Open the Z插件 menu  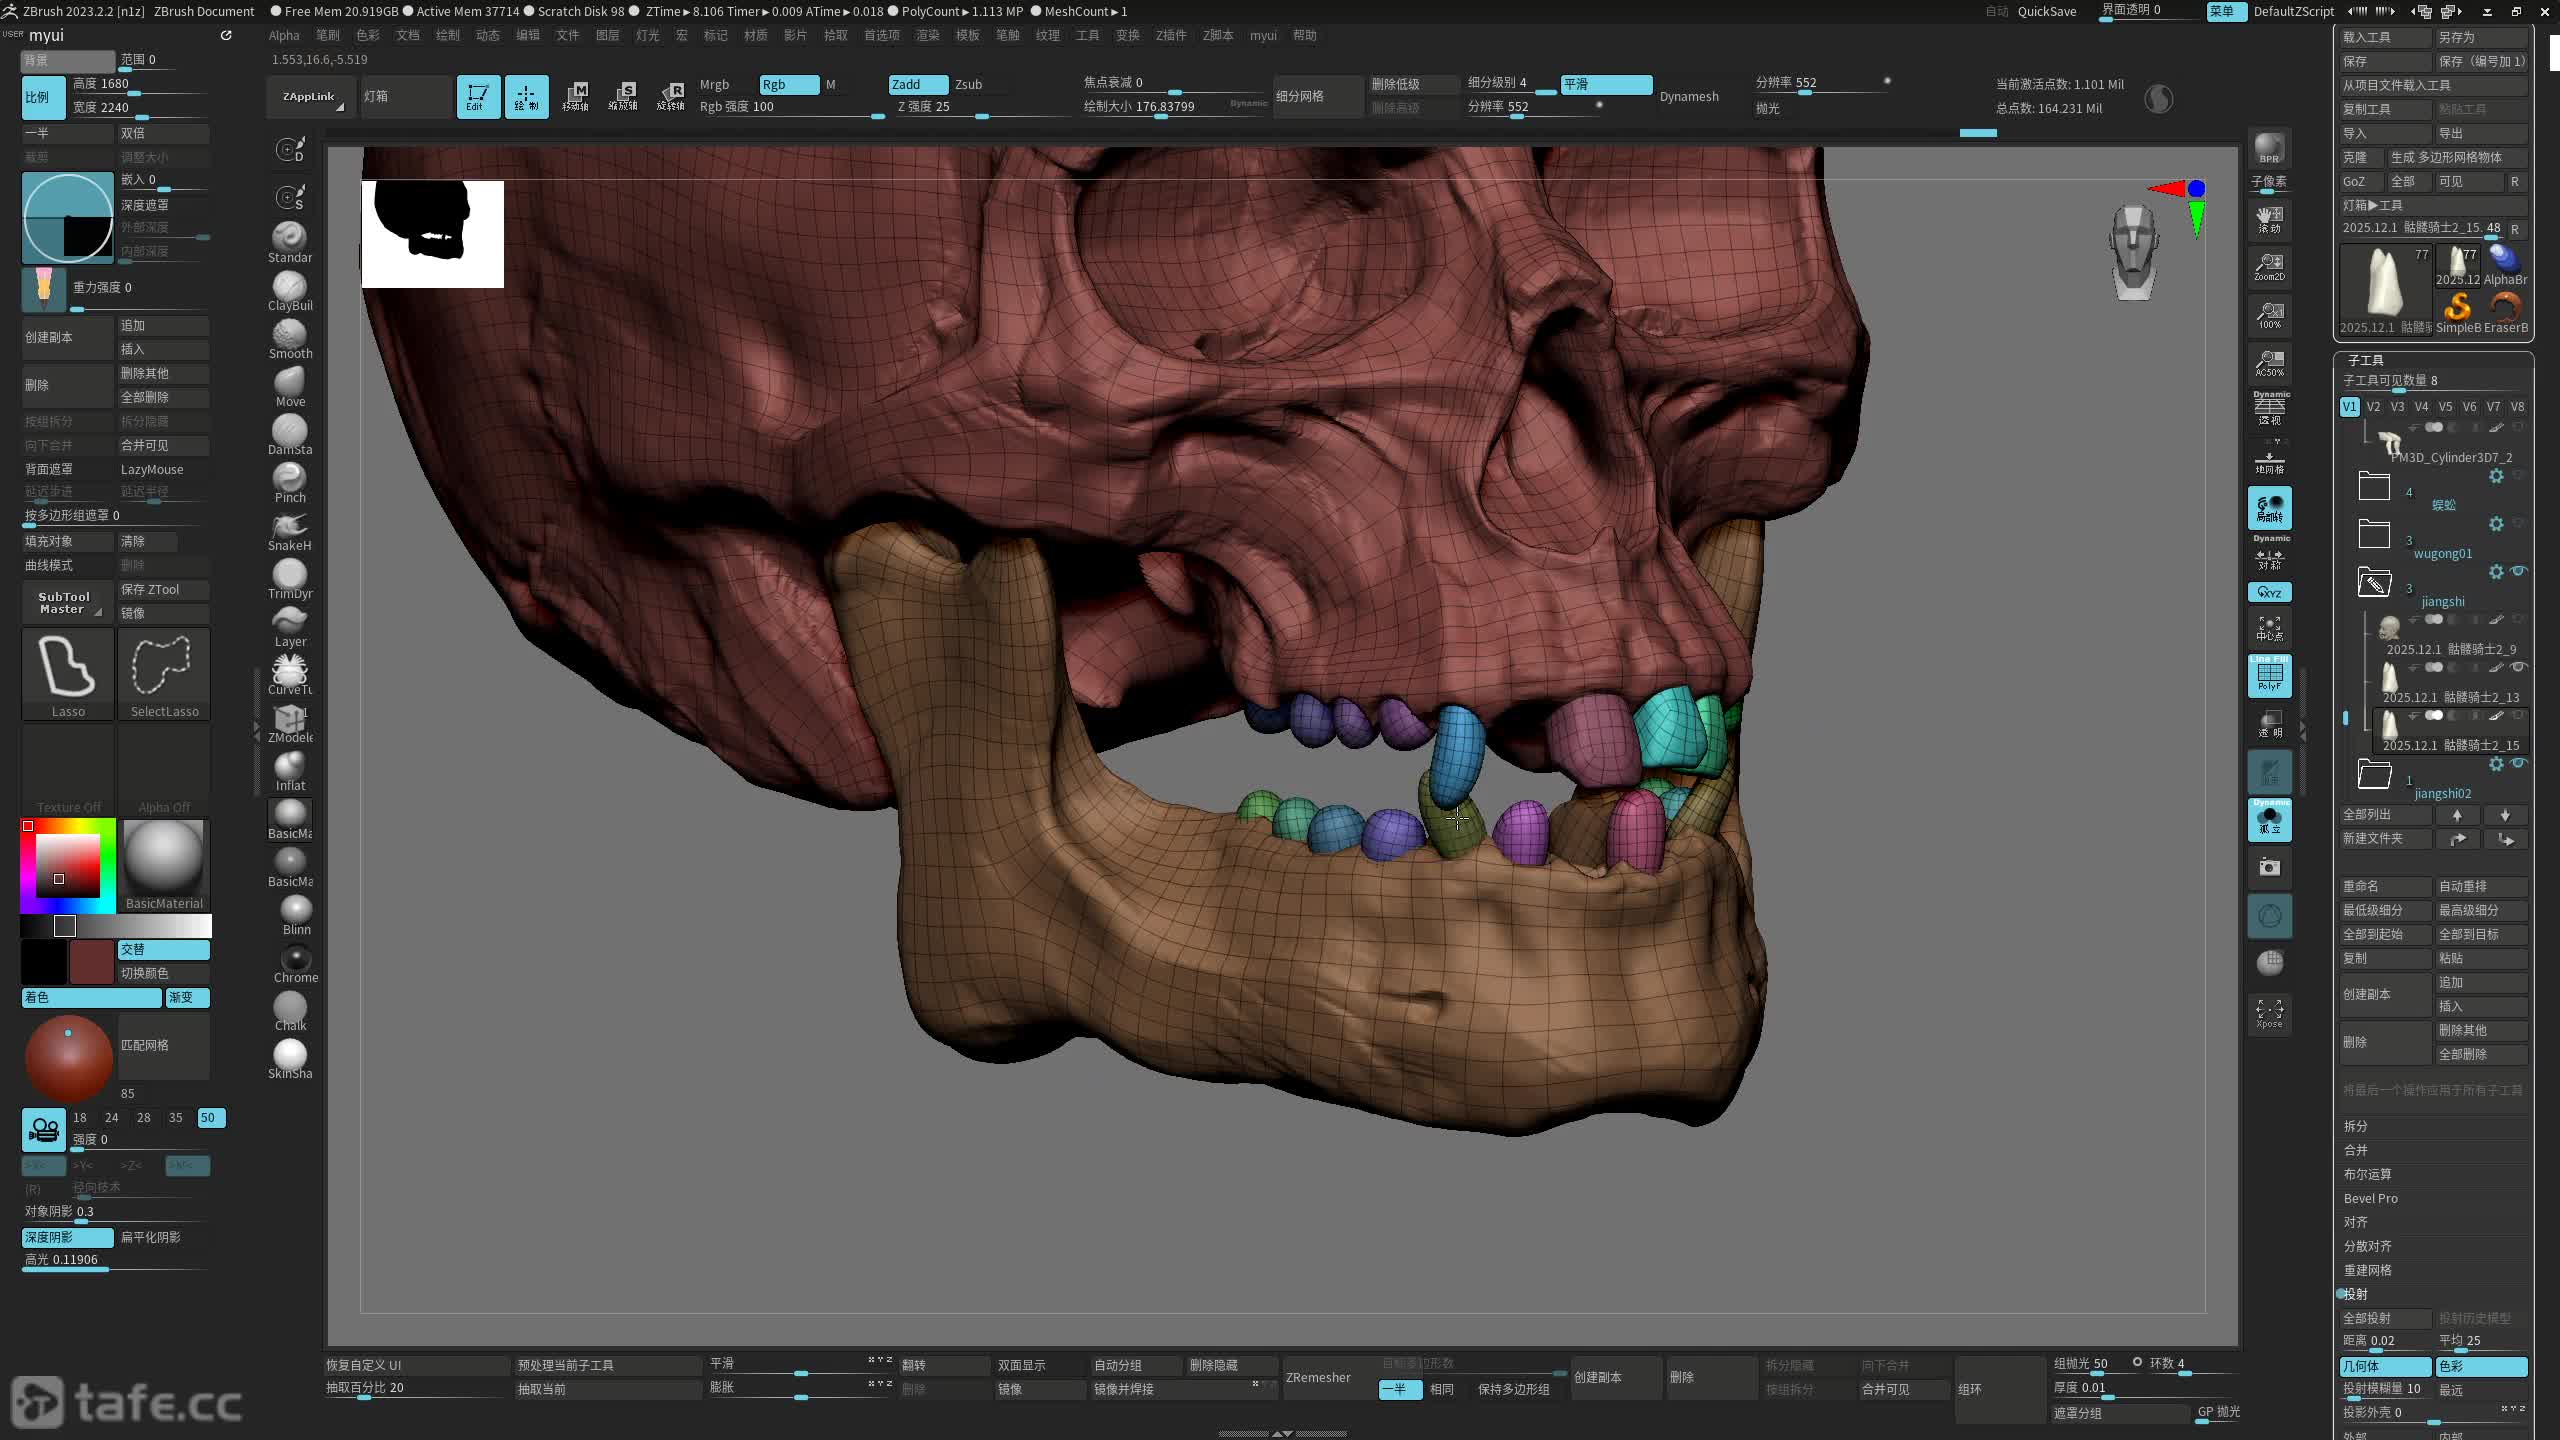pos(1170,35)
